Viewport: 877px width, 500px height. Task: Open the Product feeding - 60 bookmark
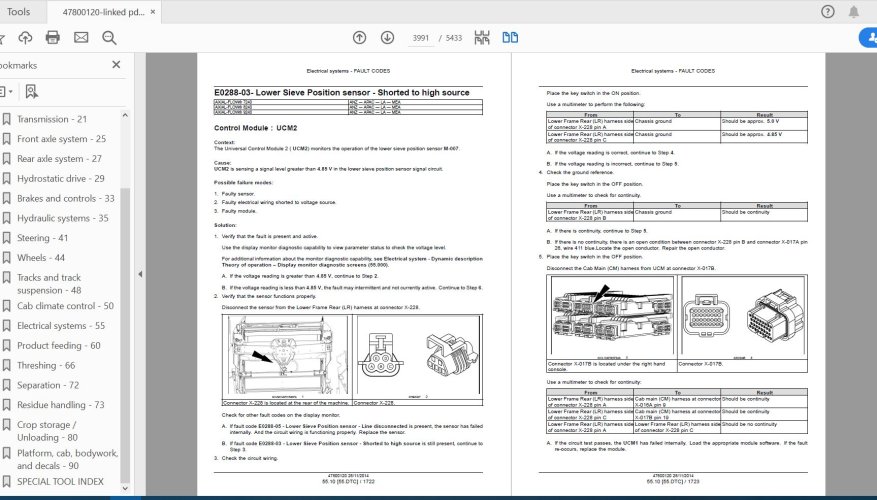(x=59, y=346)
